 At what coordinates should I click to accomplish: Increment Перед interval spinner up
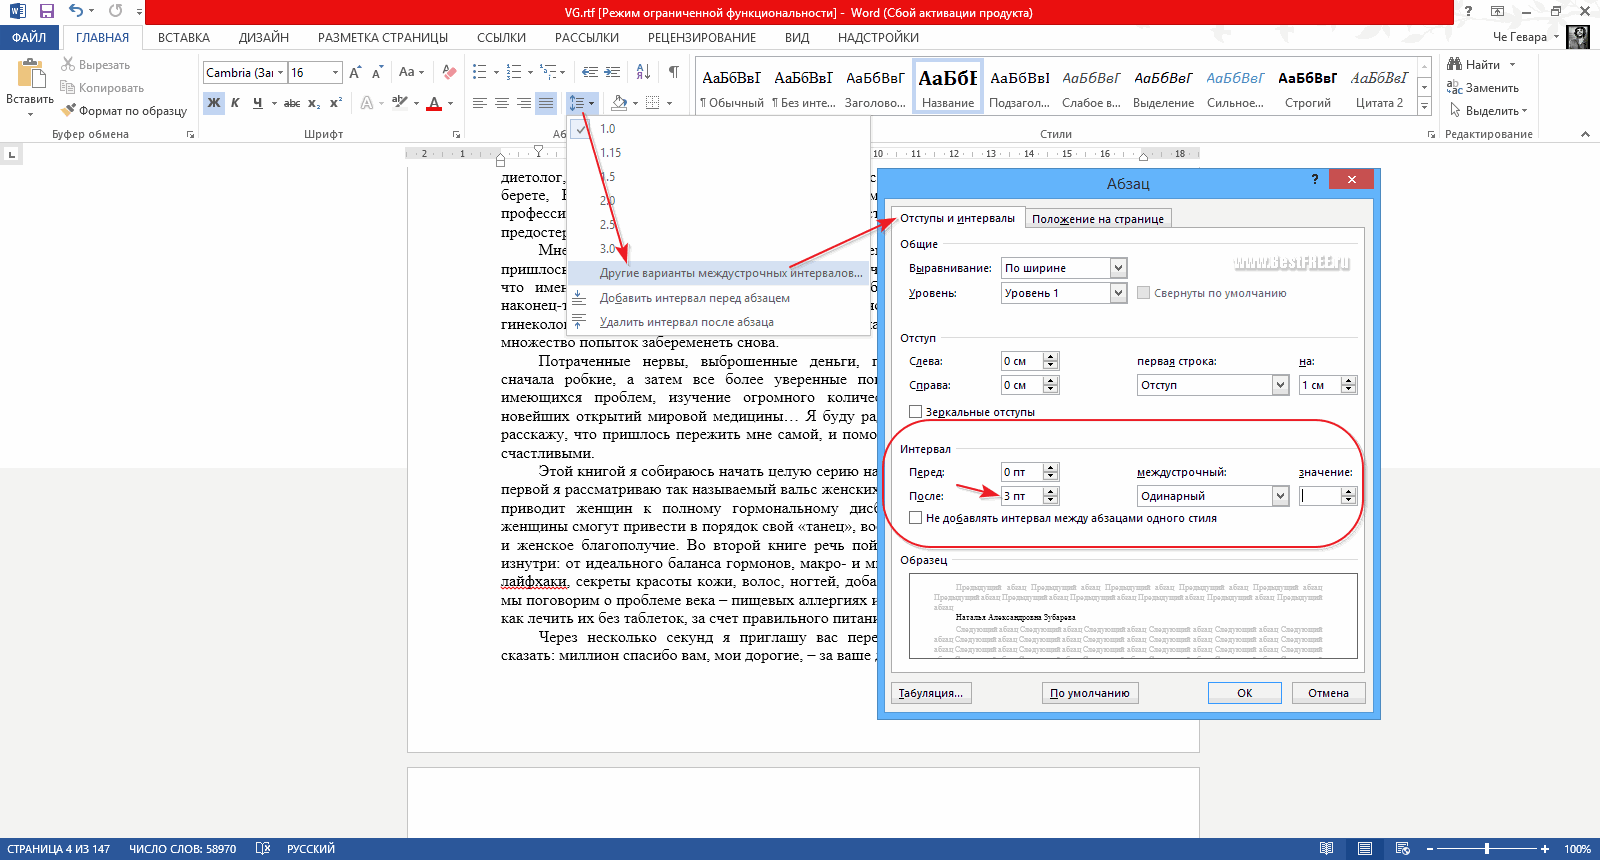[x=1051, y=468]
